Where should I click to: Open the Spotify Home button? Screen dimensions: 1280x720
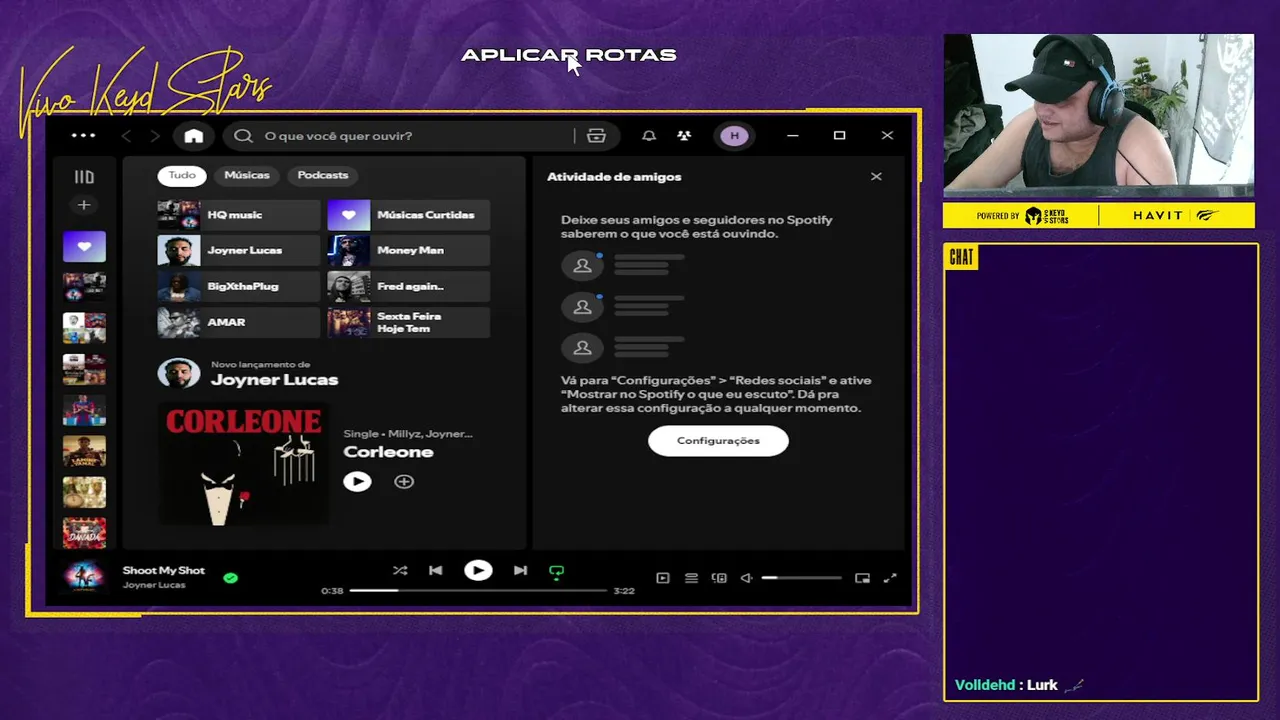click(x=194, y=136)
